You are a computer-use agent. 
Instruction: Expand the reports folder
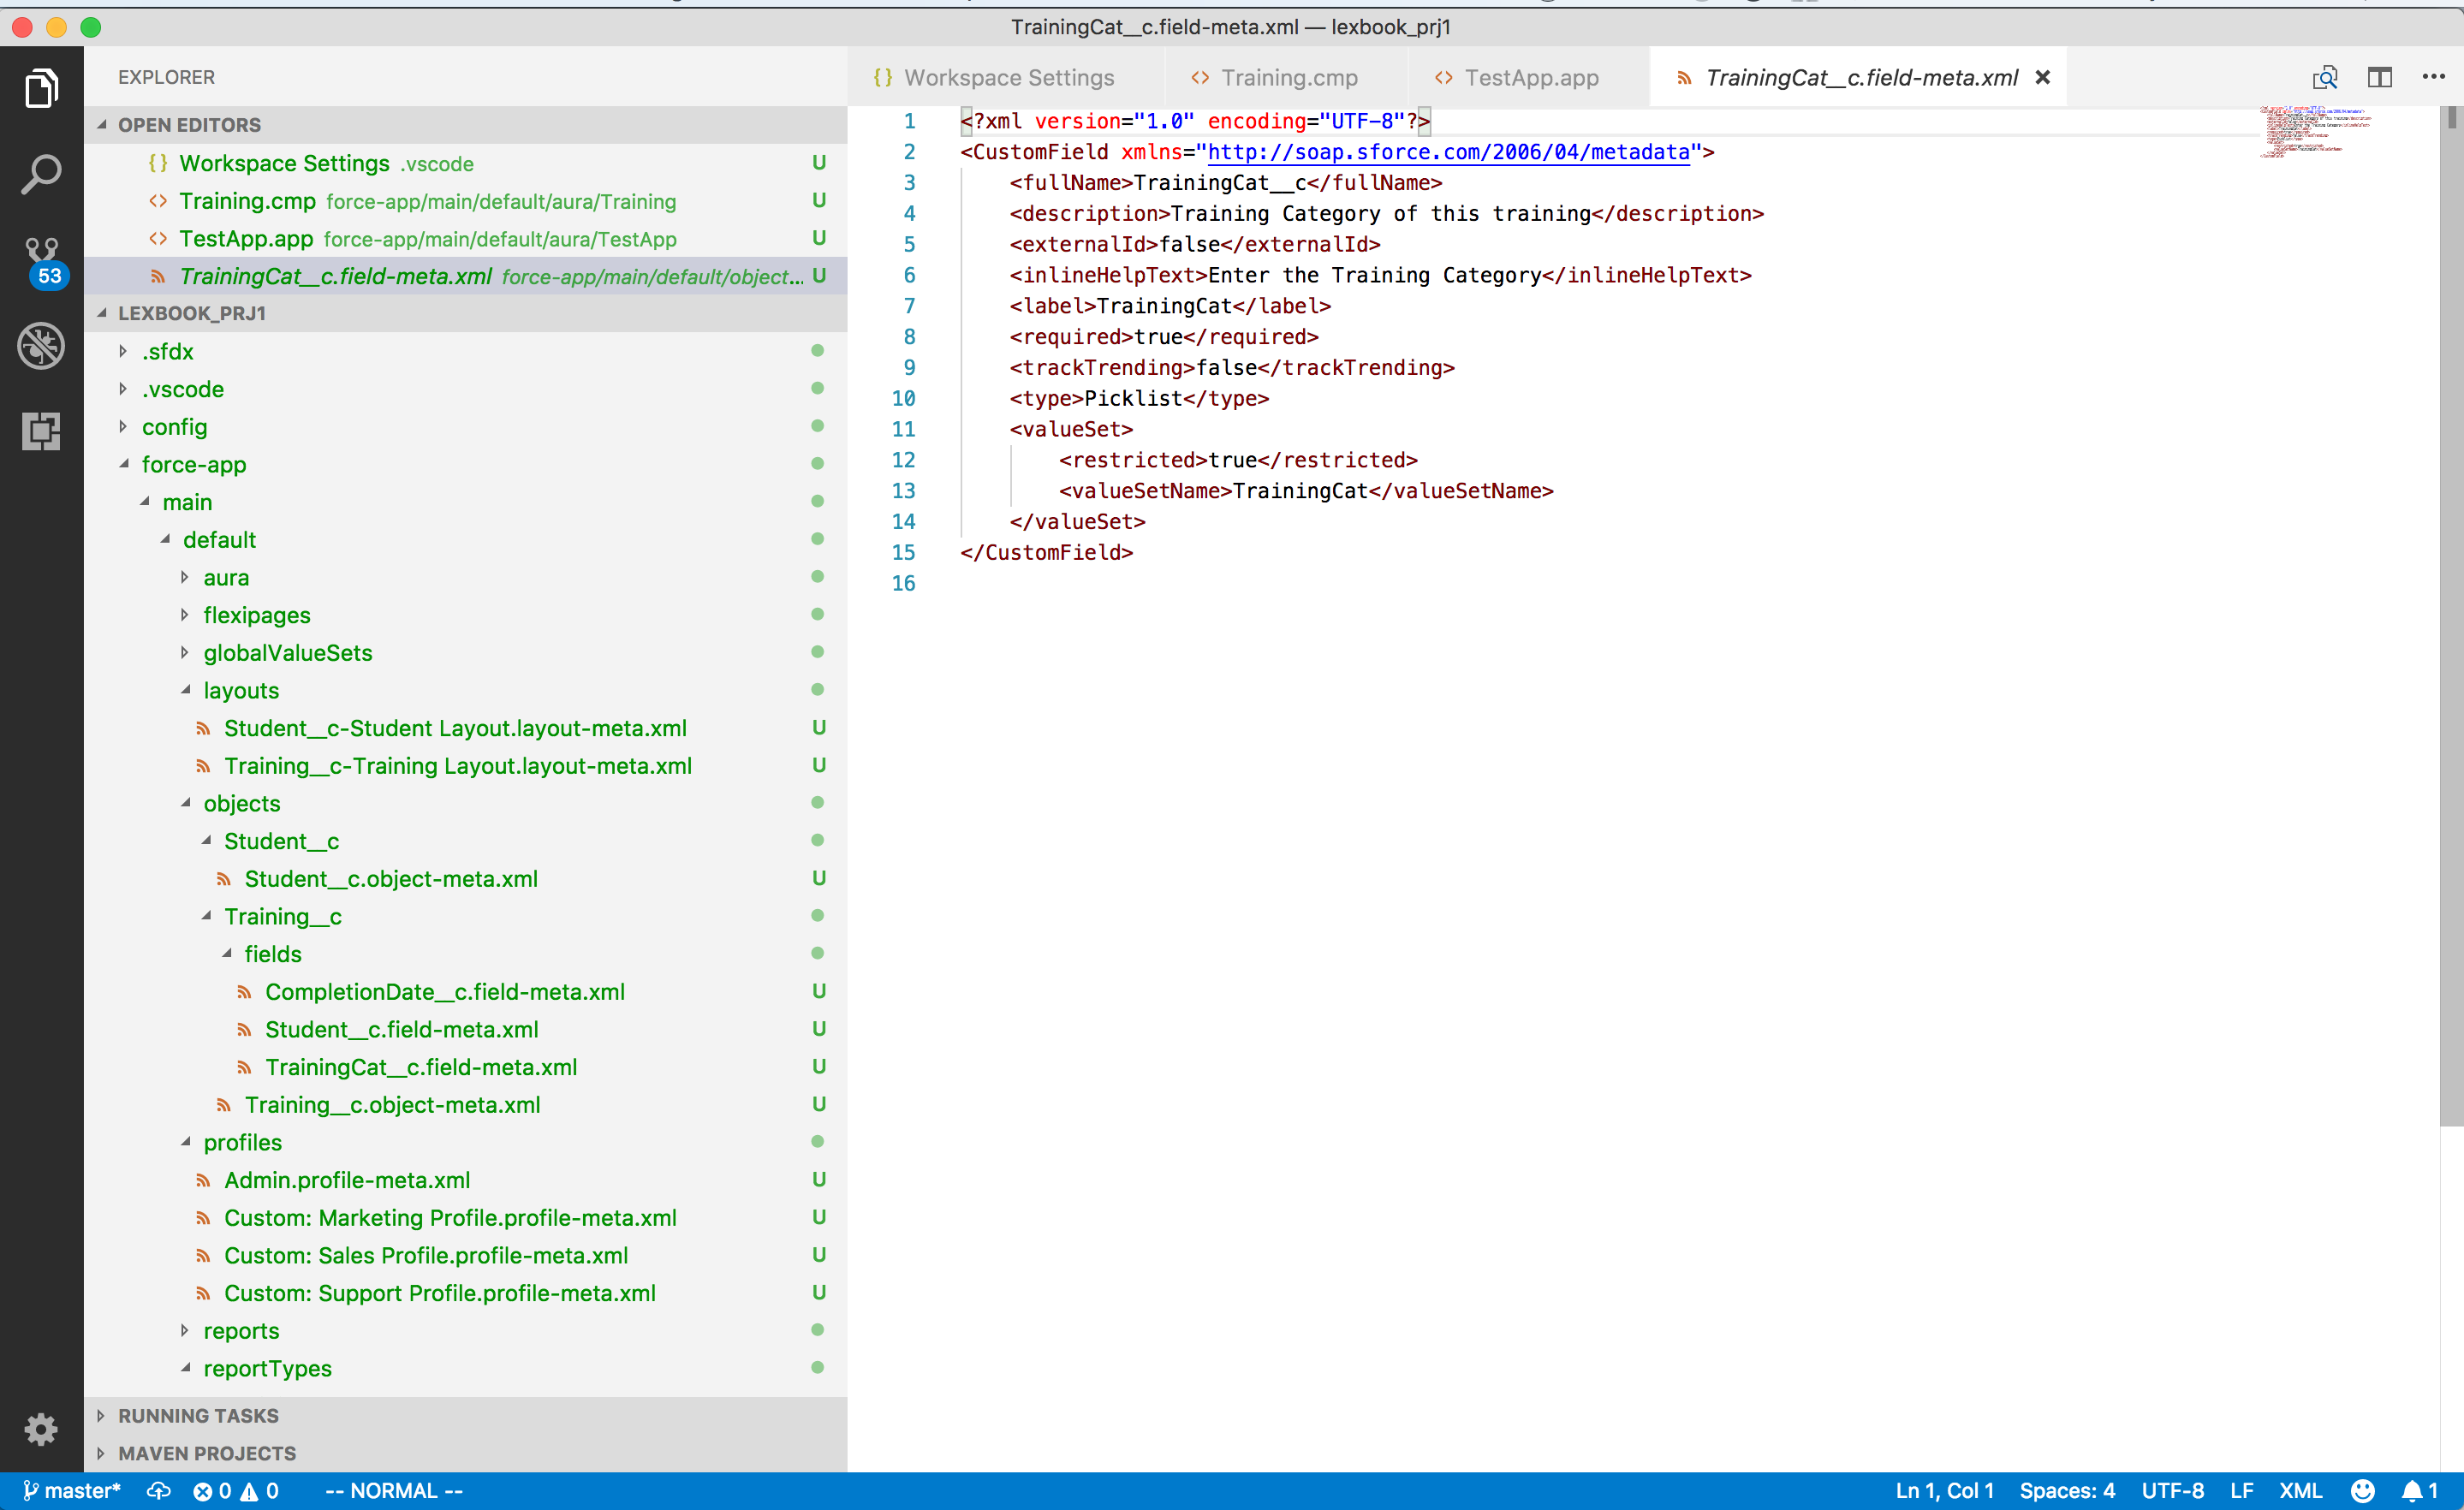[x=185, y=1331]
